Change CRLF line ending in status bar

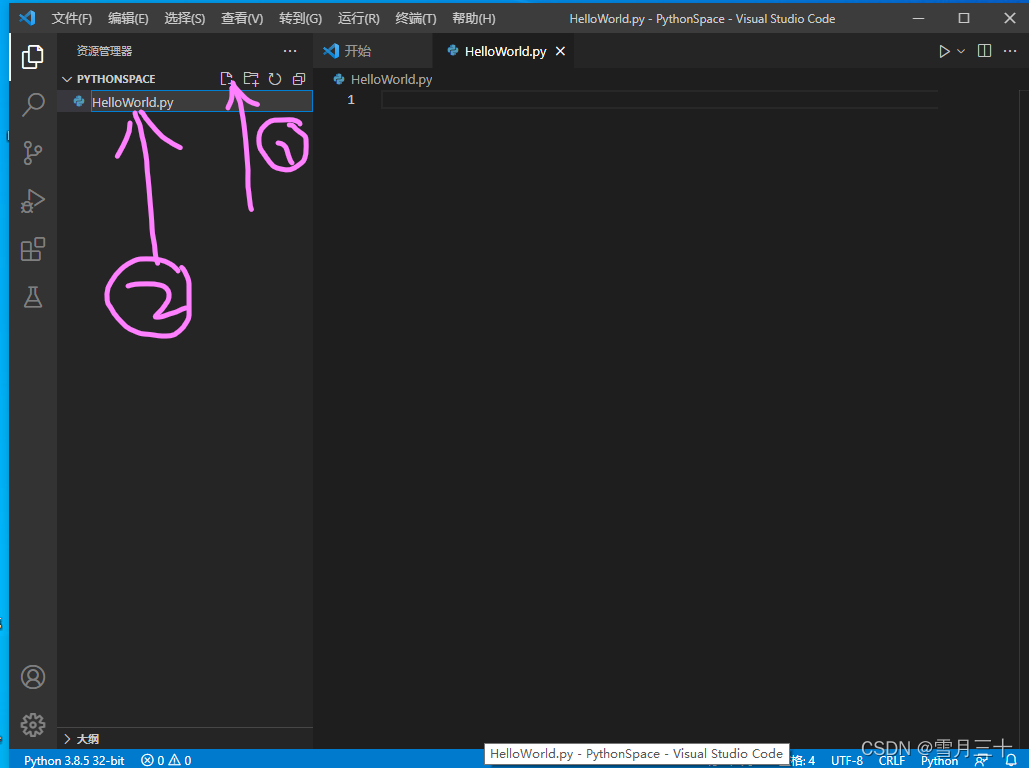click(891, 760)
